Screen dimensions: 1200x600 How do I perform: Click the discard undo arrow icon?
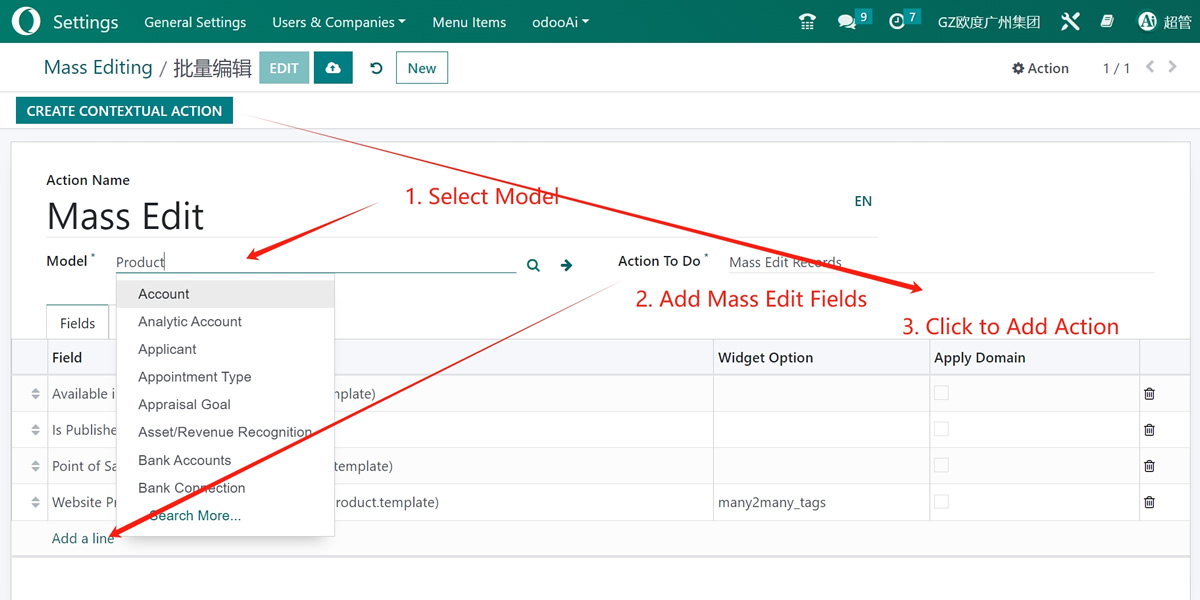(376, 68)
